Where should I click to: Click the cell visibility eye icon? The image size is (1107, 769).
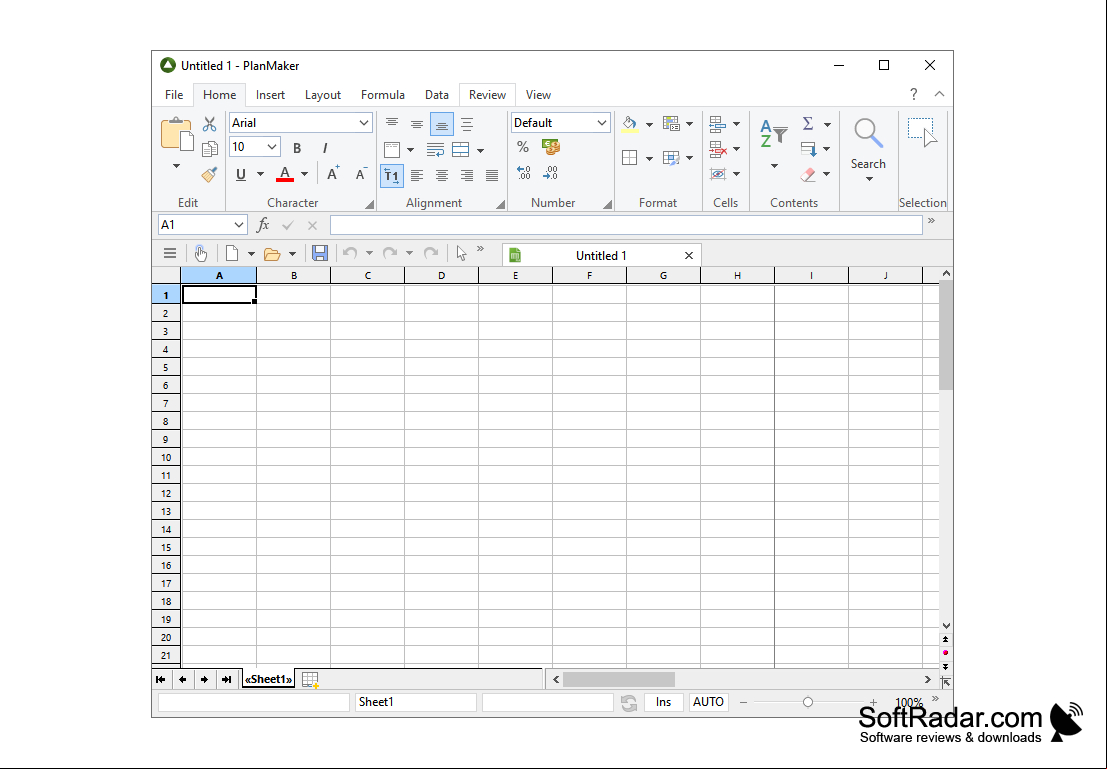click(718, 174)
